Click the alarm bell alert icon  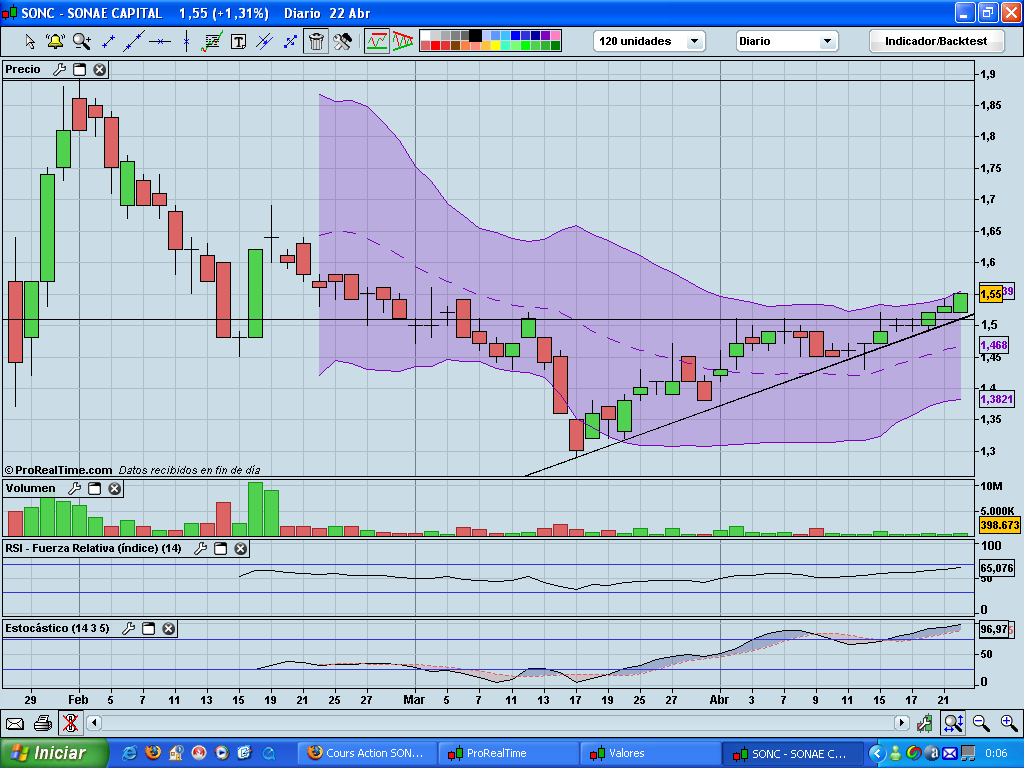pos(55,41)
